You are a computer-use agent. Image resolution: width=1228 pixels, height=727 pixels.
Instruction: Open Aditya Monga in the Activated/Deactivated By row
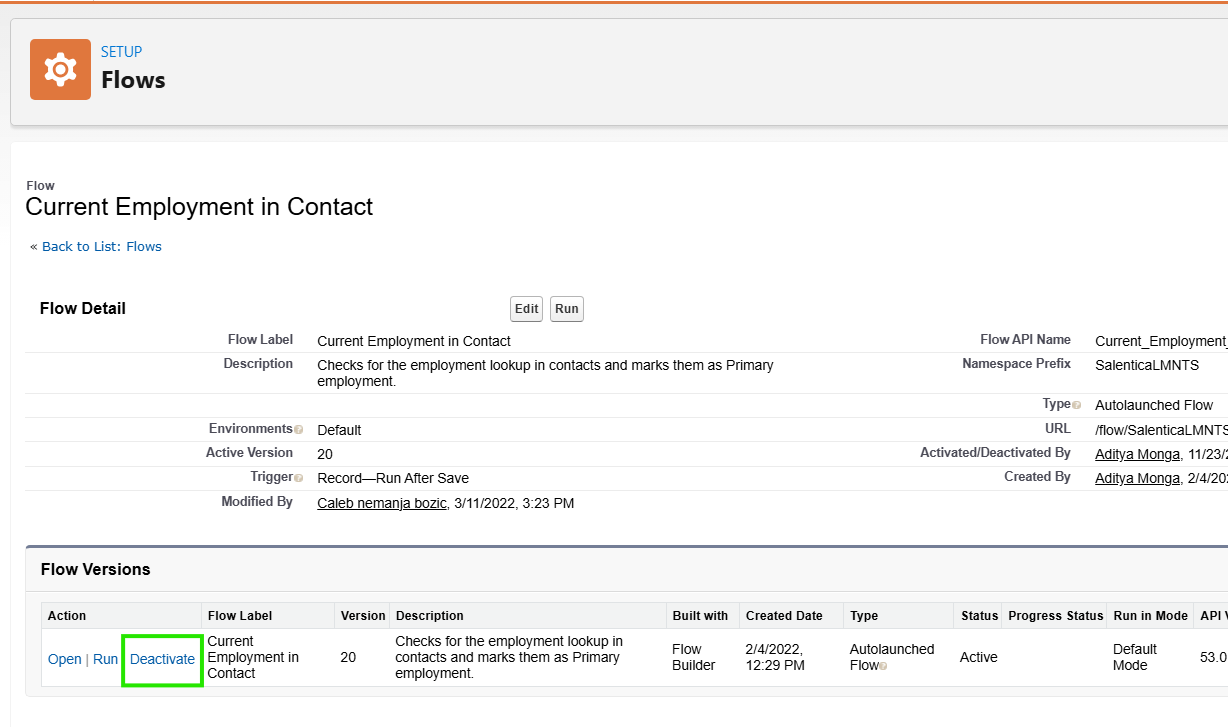[x=1137, y=454]
